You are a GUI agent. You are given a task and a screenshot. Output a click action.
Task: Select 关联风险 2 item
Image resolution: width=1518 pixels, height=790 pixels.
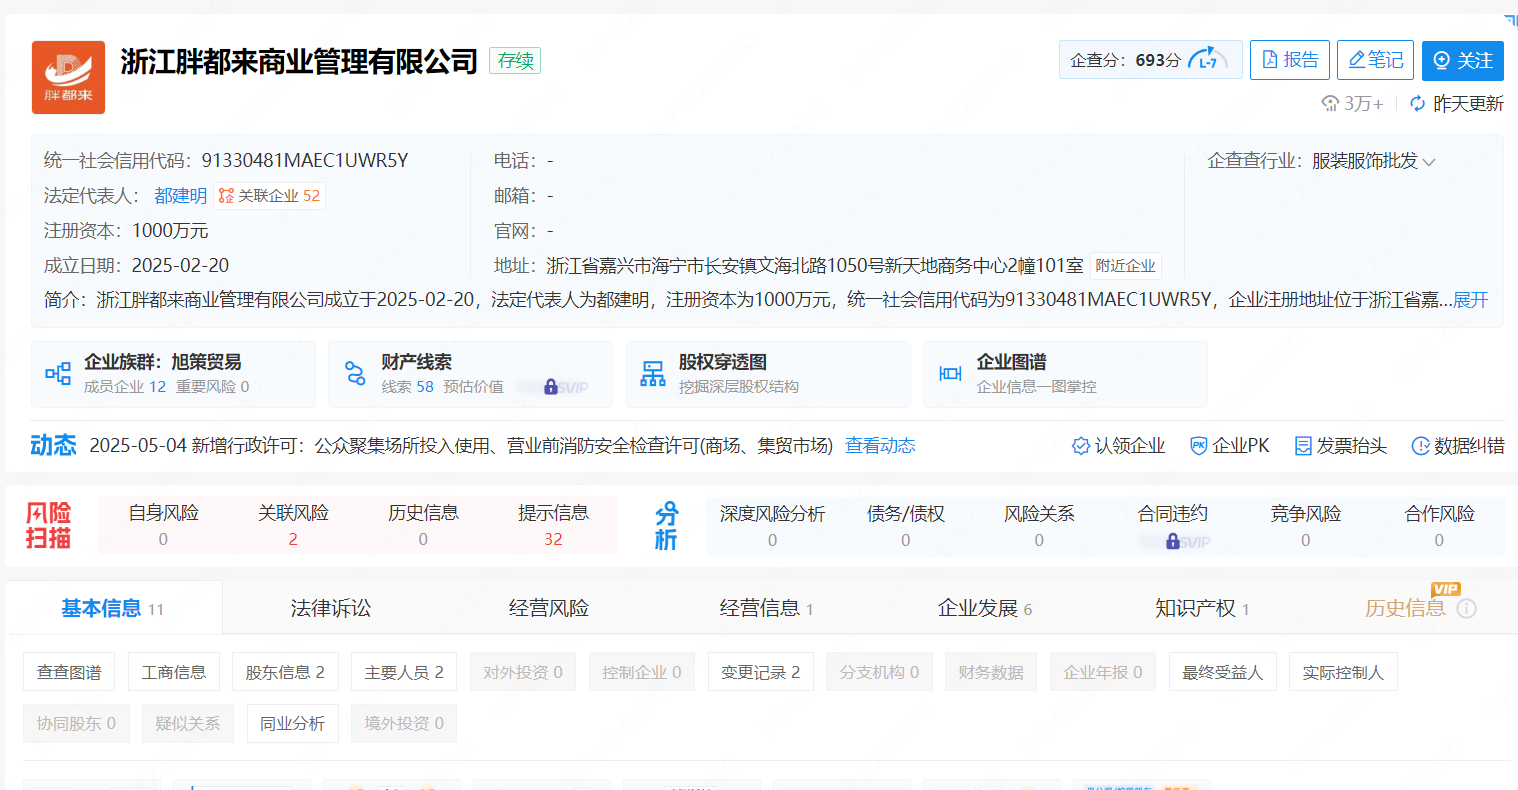click(x=293, y=525)
